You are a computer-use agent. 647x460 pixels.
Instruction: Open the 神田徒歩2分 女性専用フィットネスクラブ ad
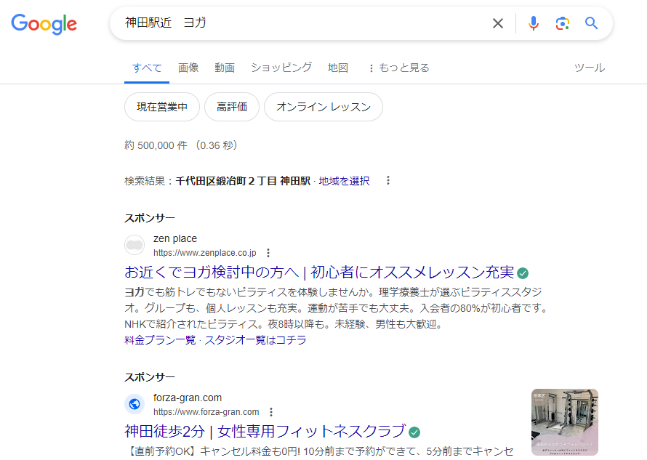tap(265, 432)
